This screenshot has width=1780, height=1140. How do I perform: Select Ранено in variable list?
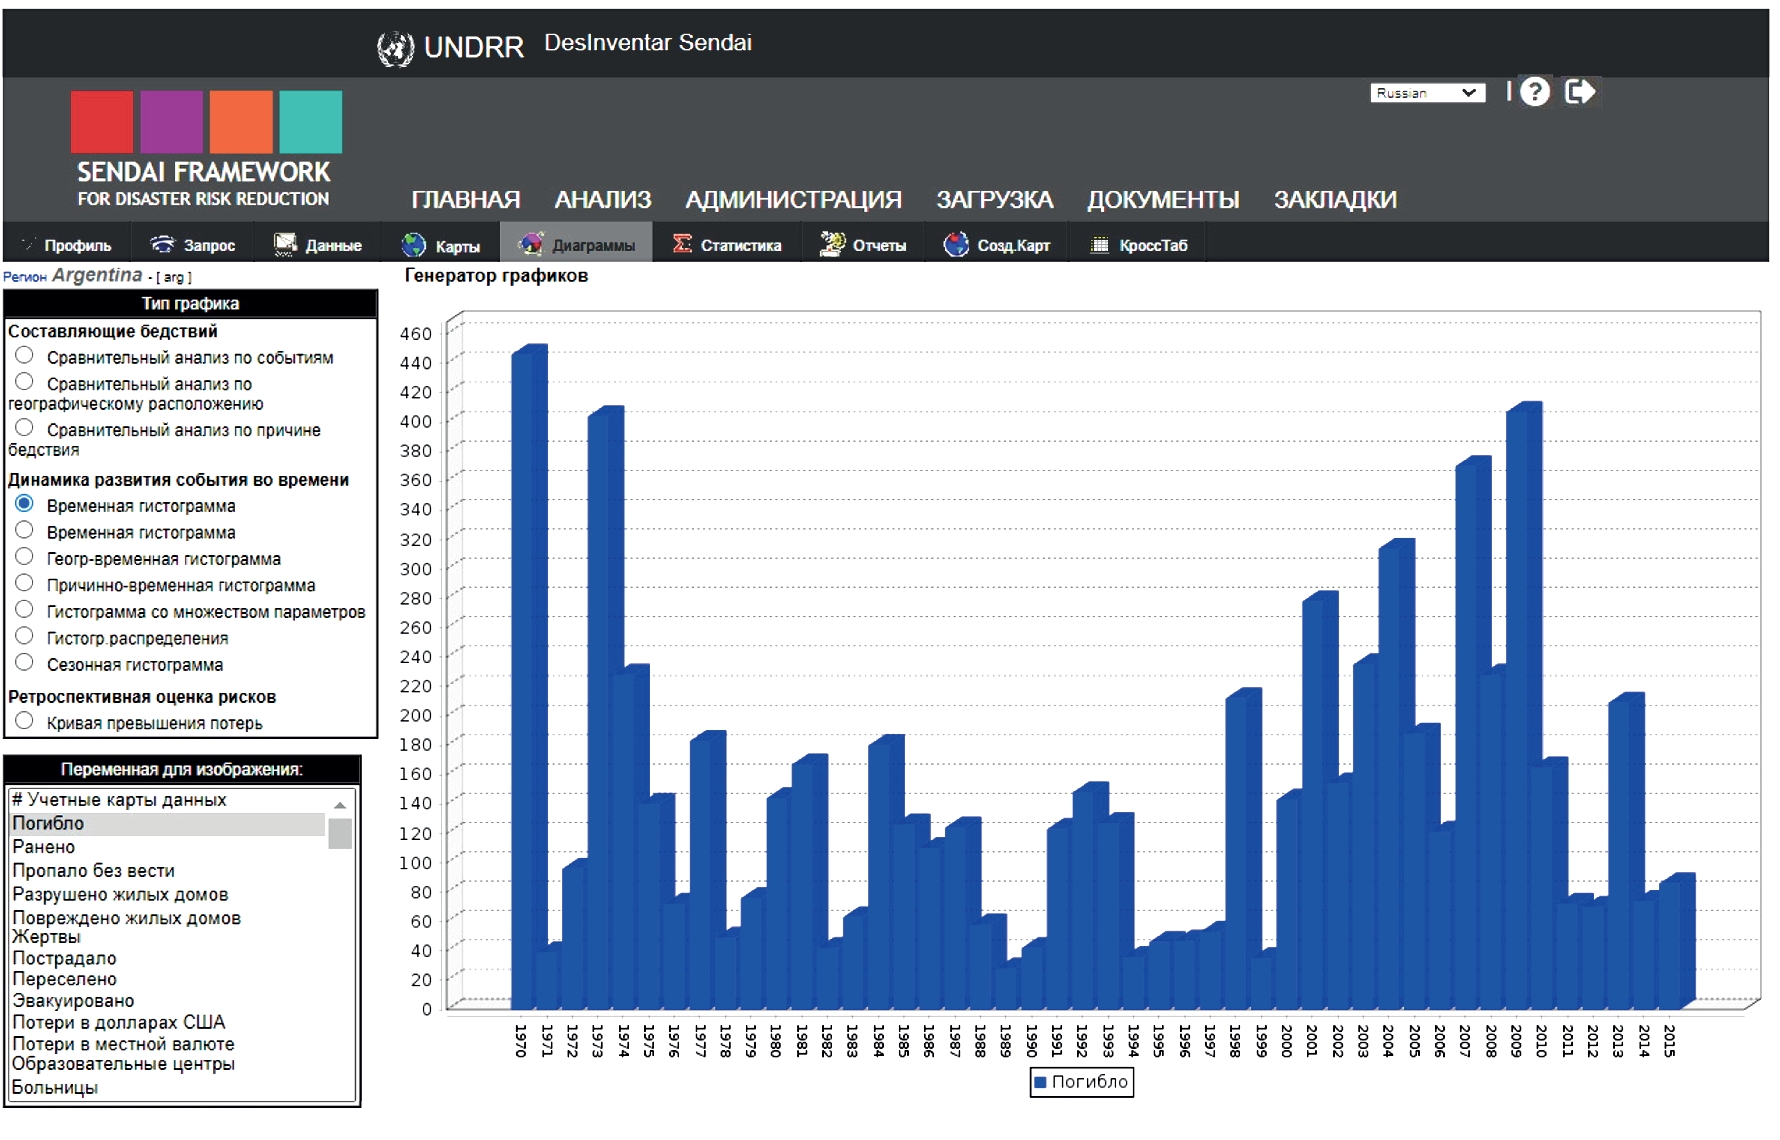pos(44,847)
